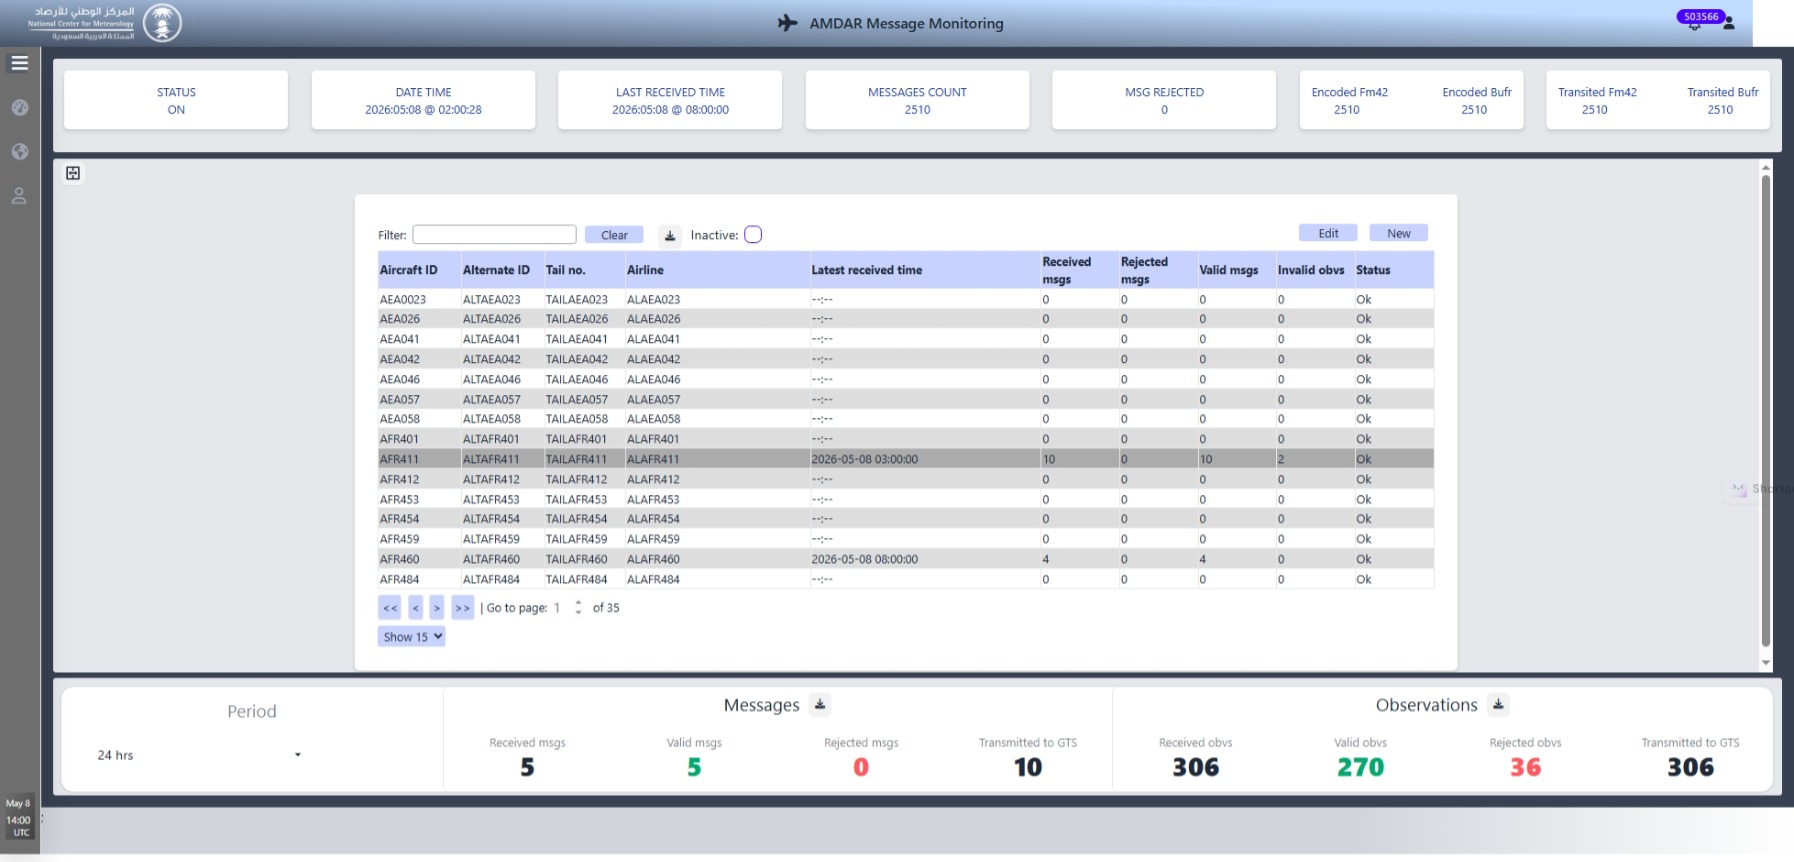The image size is (1794, 862).
Task: Select the AFR453 aircraft row
Action: [905, 499]
